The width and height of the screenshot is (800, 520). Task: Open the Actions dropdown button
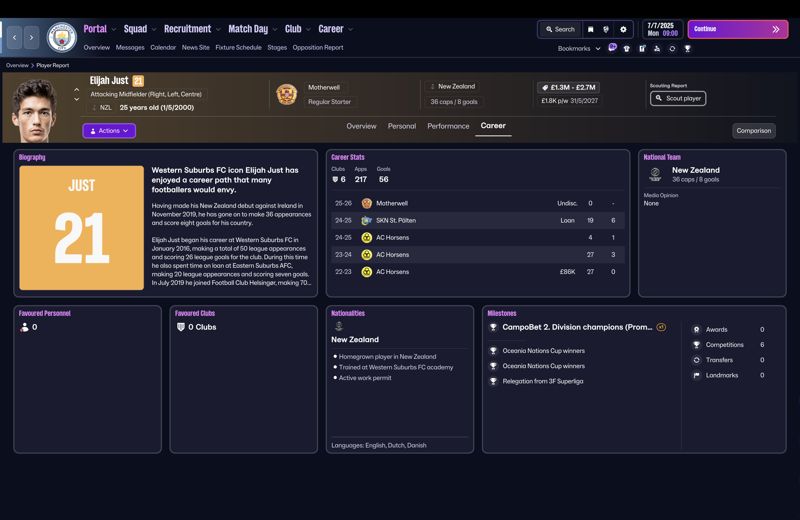click(x=109, y=131)
